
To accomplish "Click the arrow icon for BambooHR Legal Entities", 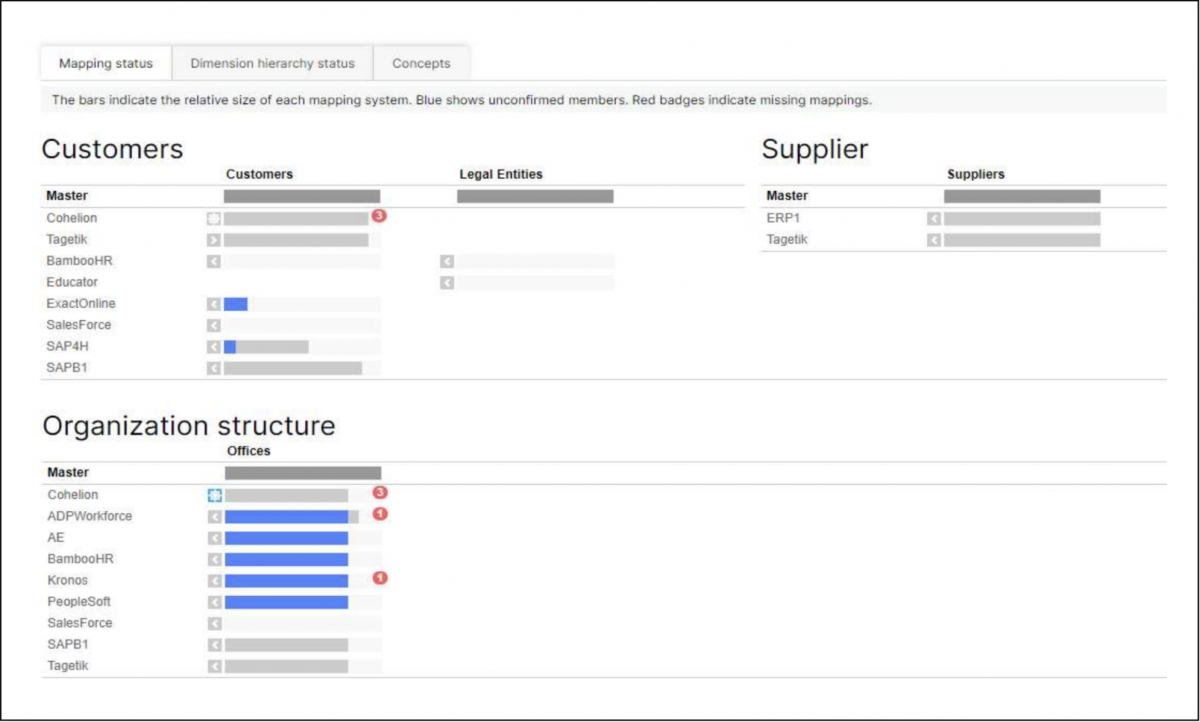I will pyautogui.click(x=447, y=261).
